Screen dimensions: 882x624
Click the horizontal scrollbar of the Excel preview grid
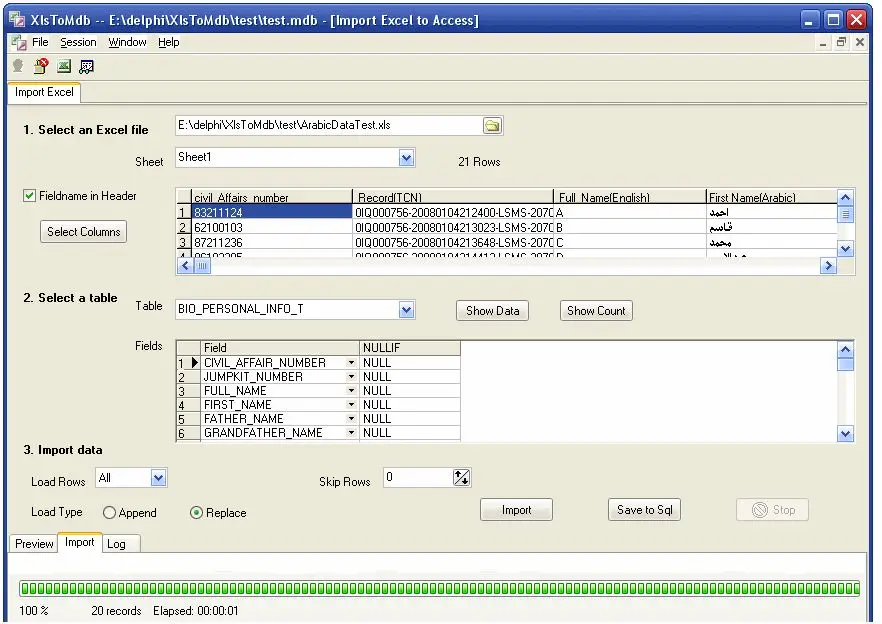click(x=500, y=266)
